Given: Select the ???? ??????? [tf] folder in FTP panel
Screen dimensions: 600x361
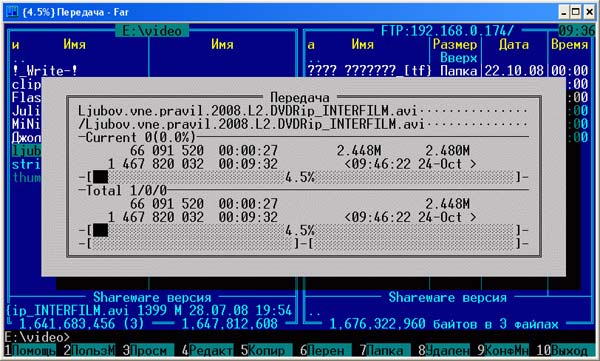Looking at the screenshot, I should coord(370,71).
